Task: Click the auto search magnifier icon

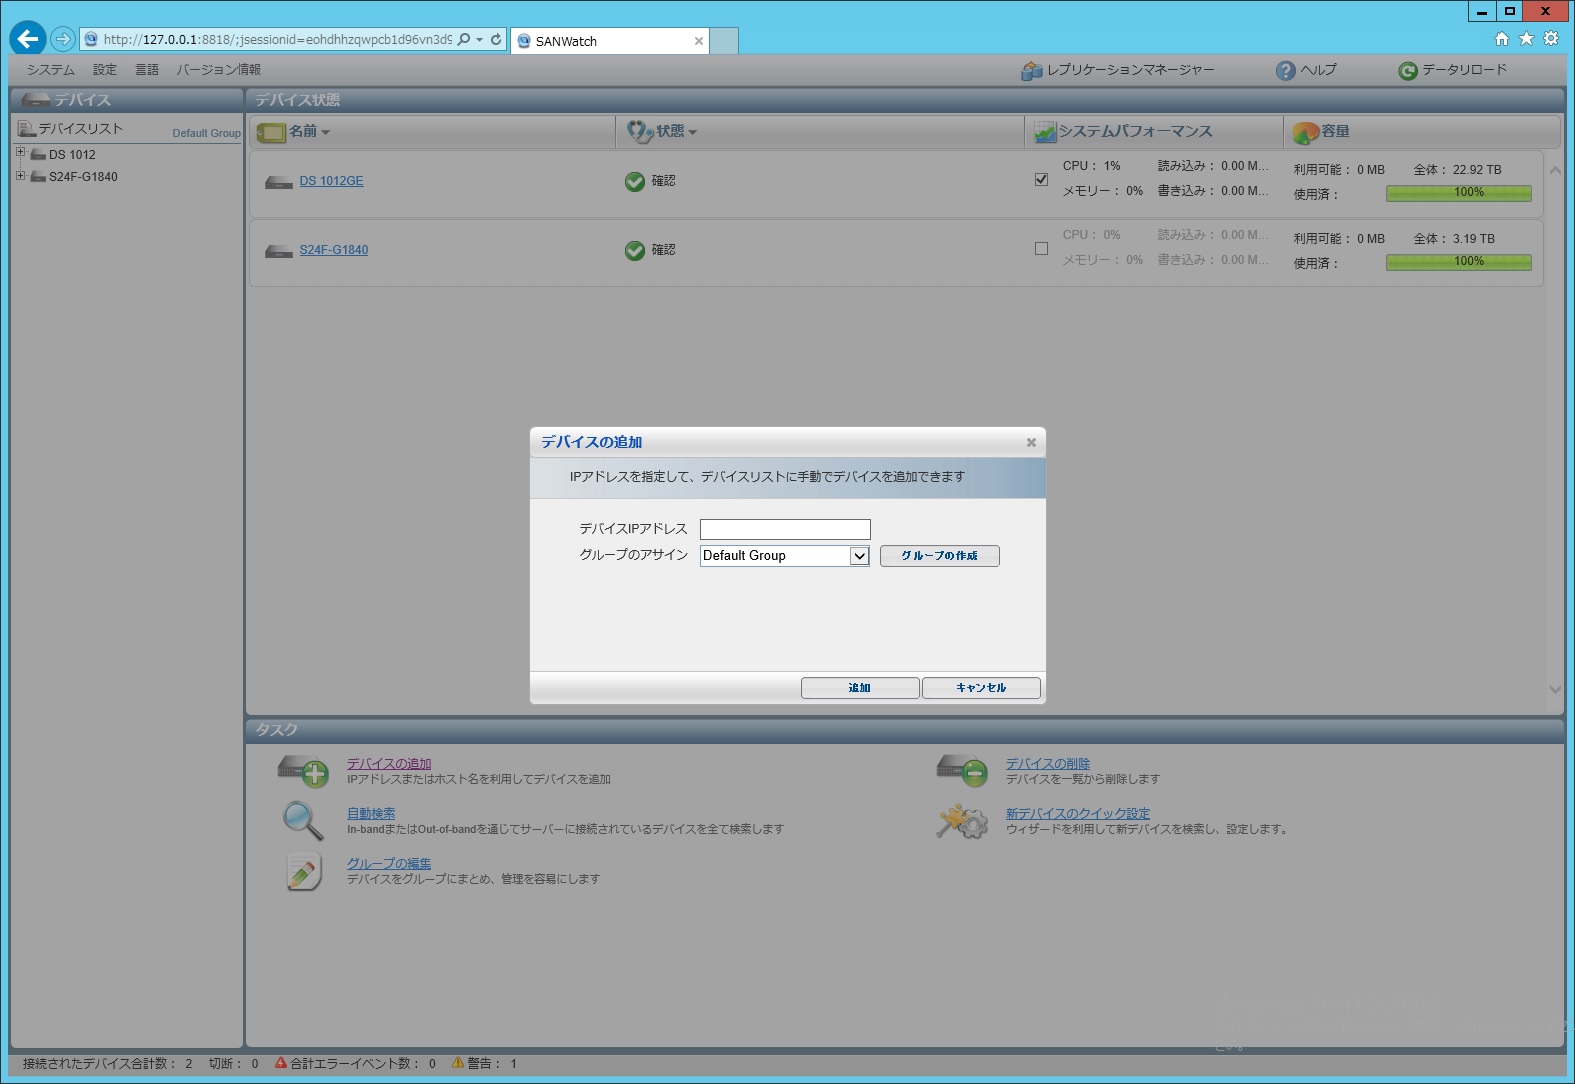Action: (x=302, y=821)
